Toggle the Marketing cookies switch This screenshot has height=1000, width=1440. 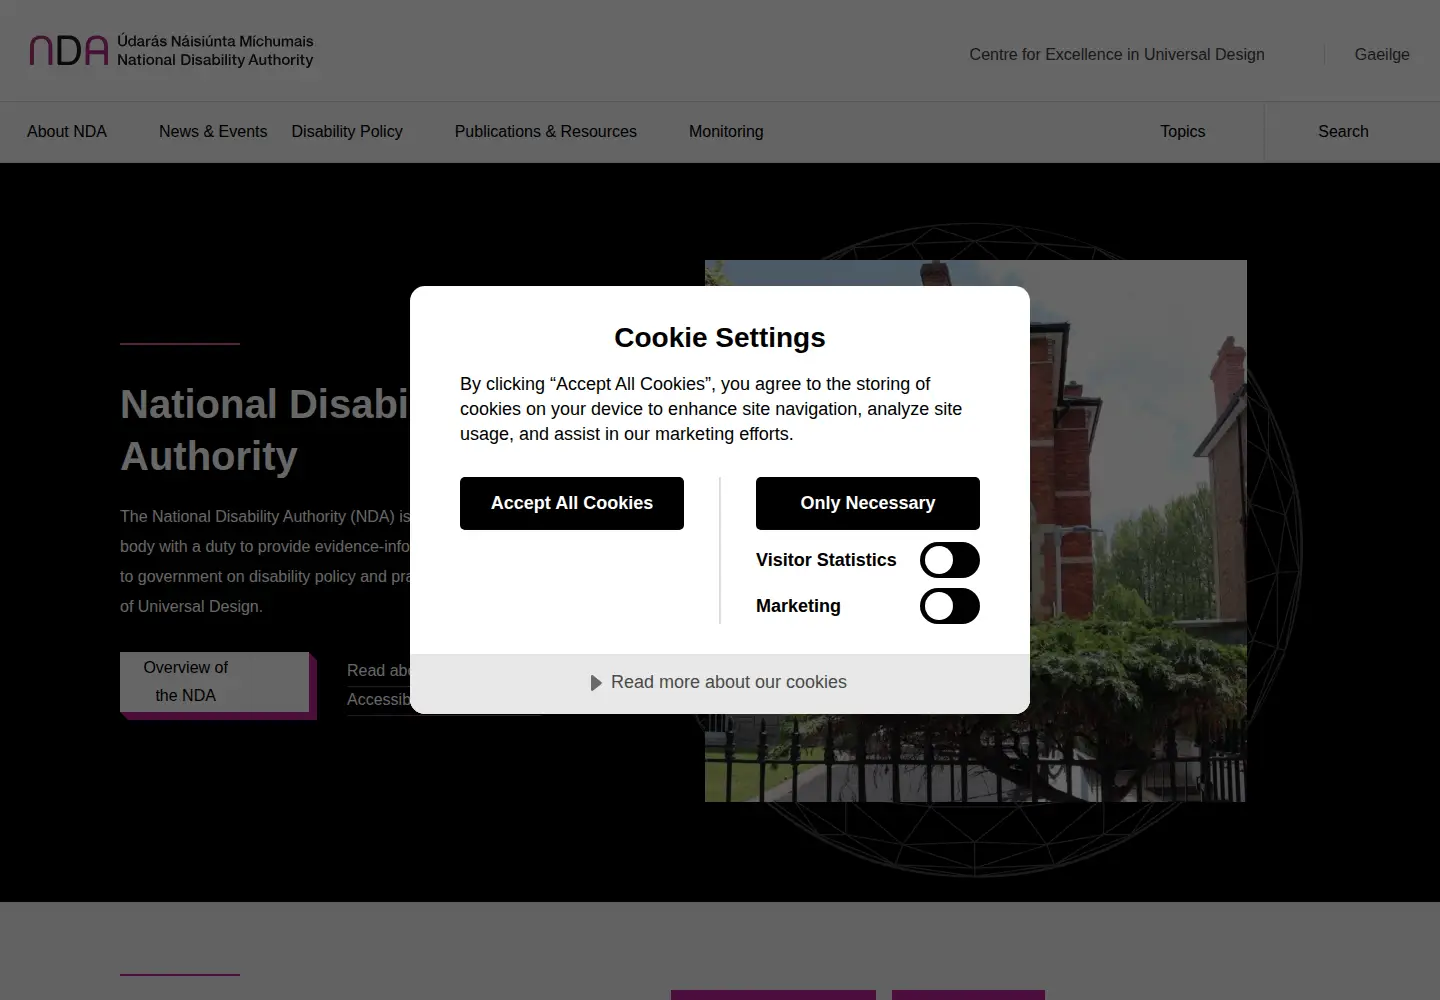click(949, 606)
